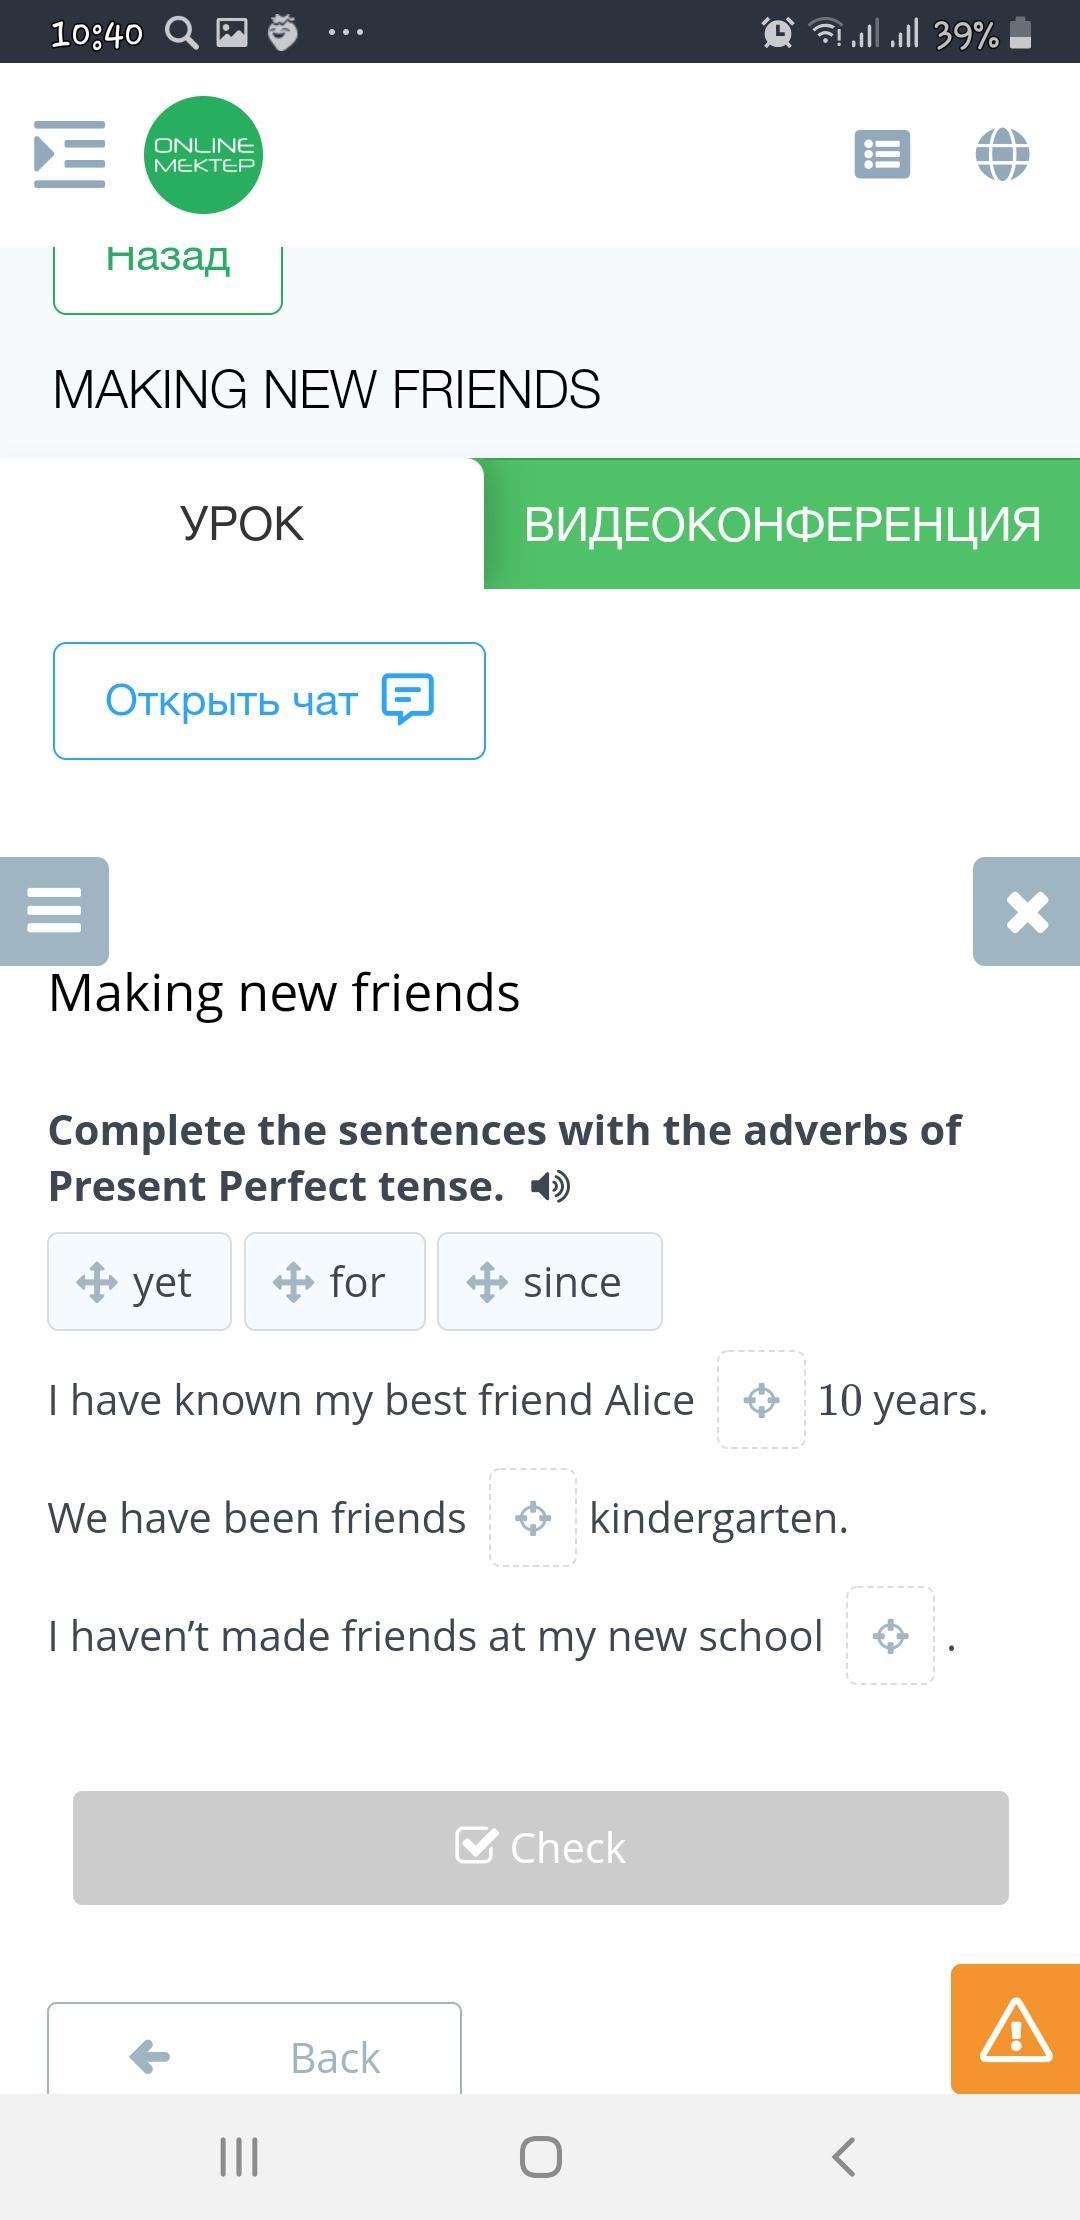Switch to the УРОК tab
Screen dimensions: 1080x2220
[x=242, y=524]
